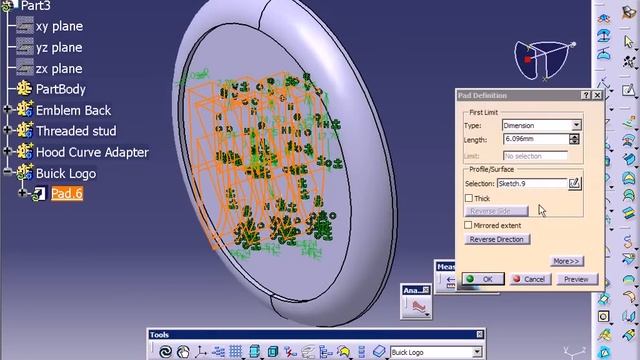This screenshot has width=640, height=360.
Task: Expand the Emblem Back node
Action: tap(7, 109)
